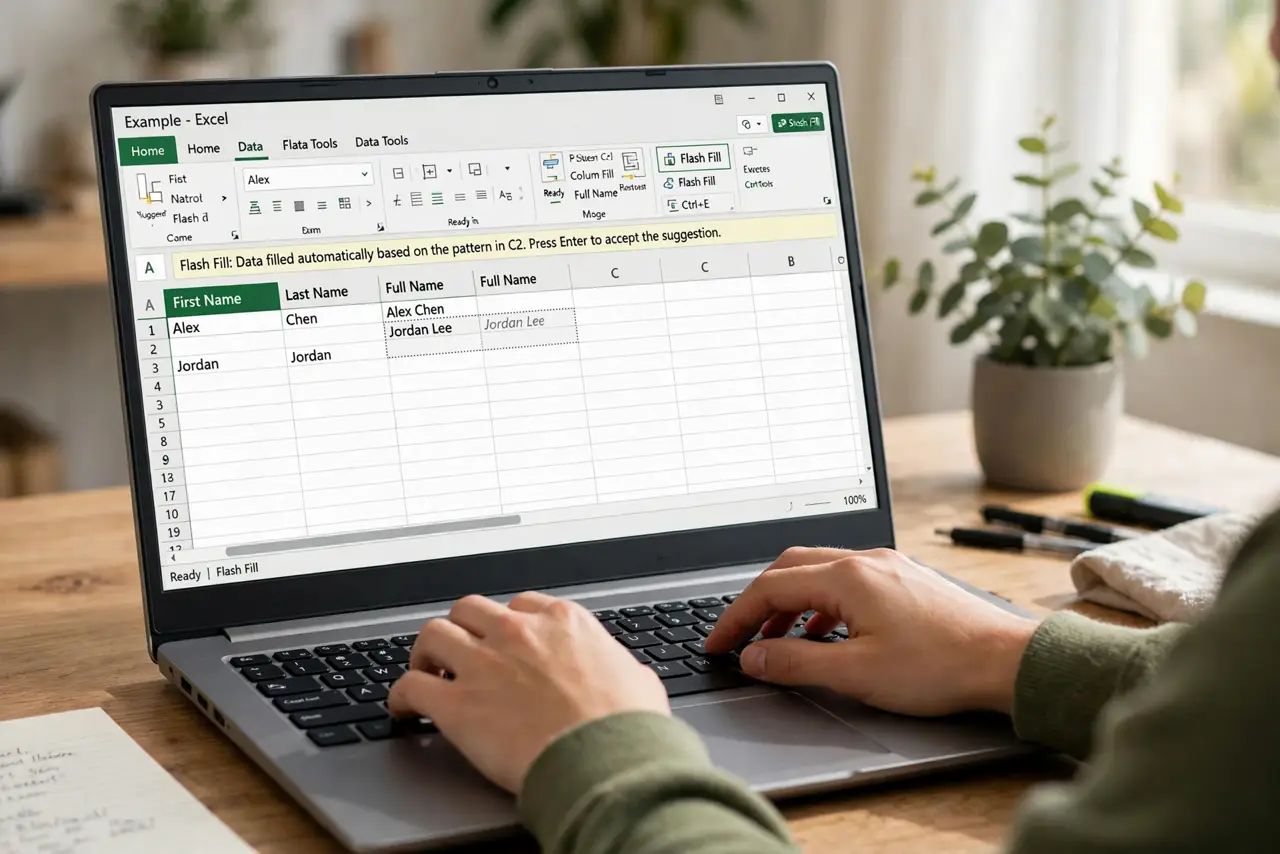Image resolution: width=1280 pixels, height=854 pixels.
Task: Click the box with minus icon
Action: click(x=398, y=173)
